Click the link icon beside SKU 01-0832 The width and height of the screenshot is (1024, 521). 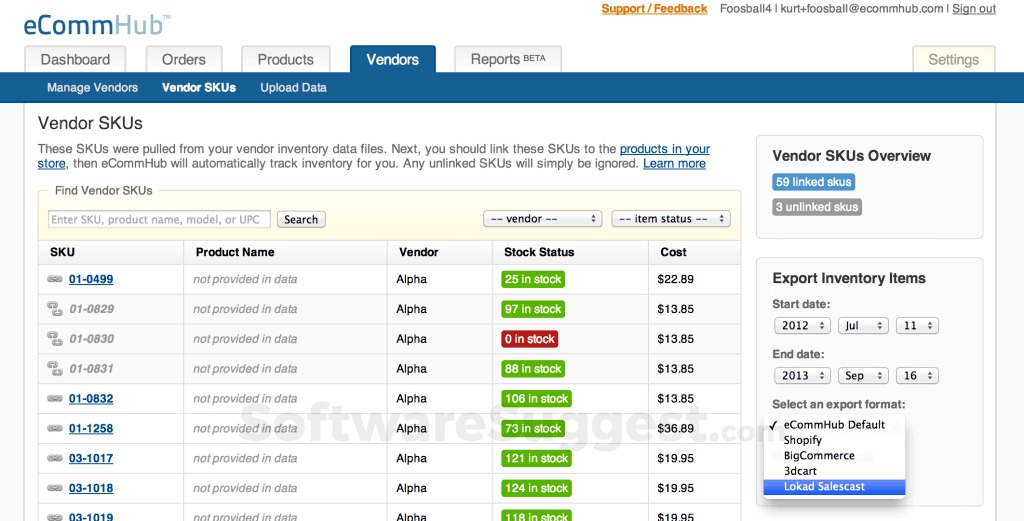(55, 399)
